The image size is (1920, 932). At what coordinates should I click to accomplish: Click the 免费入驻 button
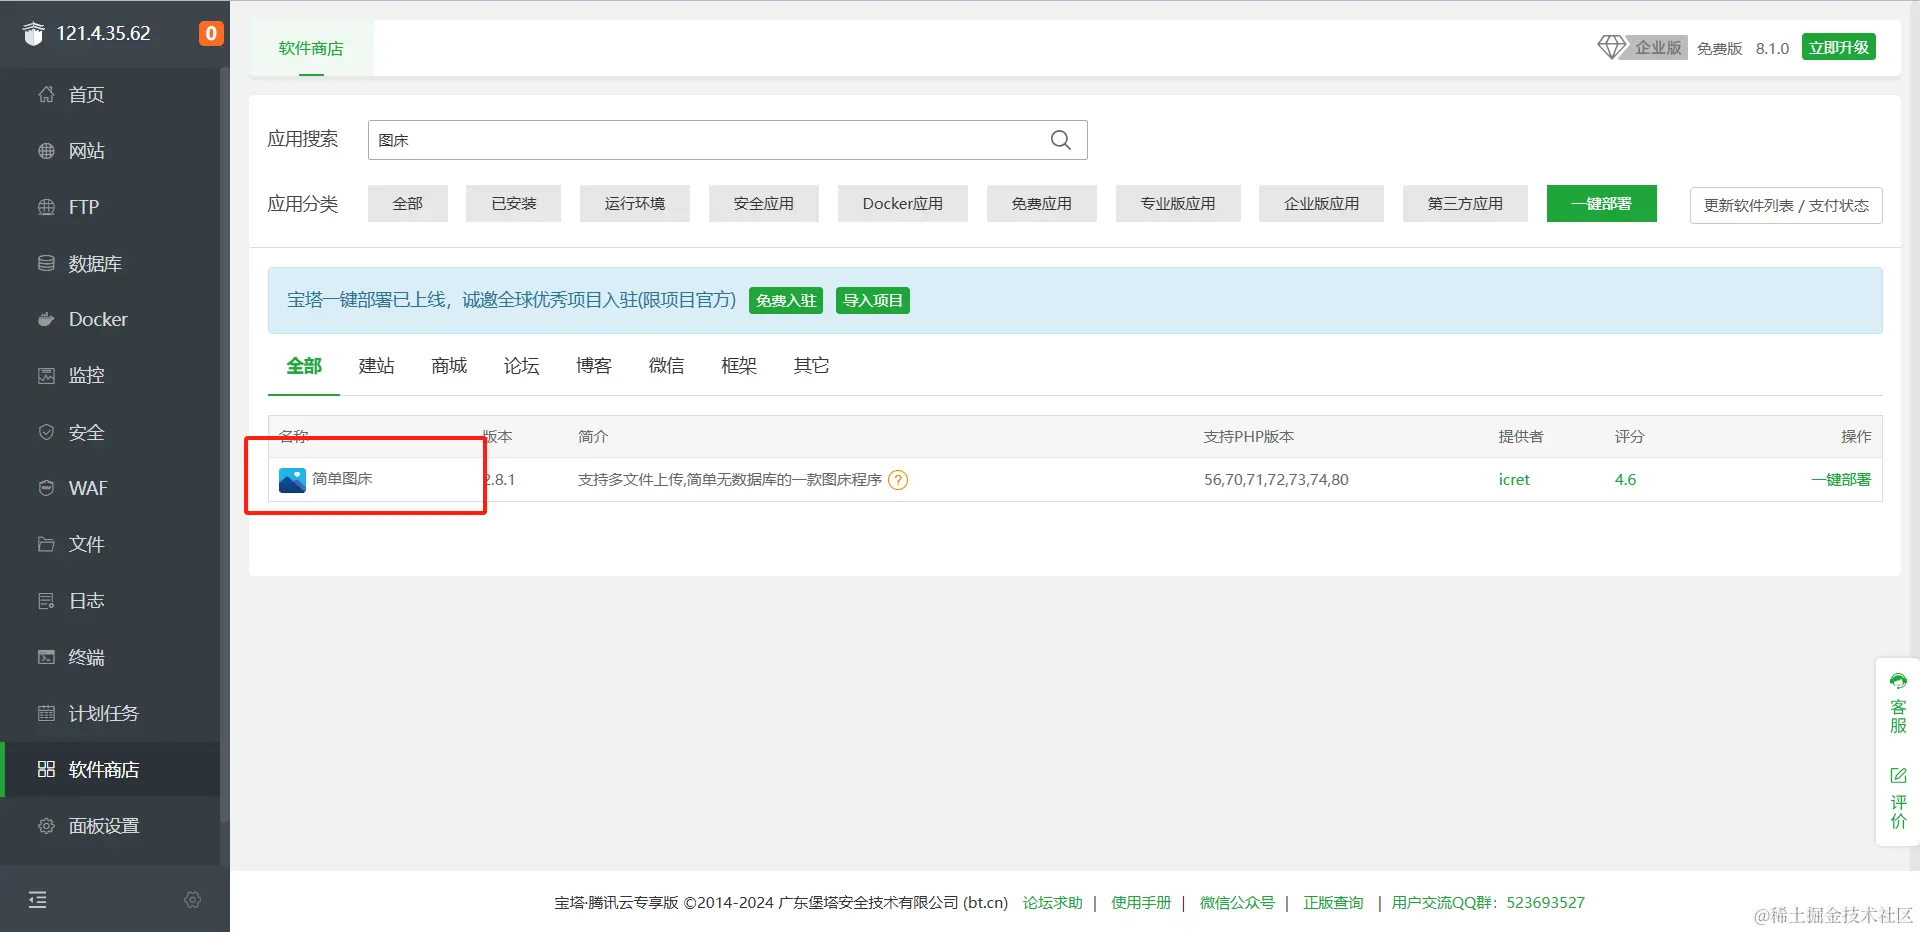coord(786,300)
